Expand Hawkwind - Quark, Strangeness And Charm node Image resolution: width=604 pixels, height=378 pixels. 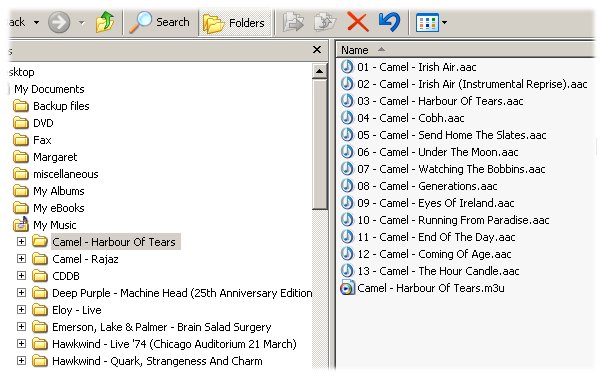click(22, 361)
